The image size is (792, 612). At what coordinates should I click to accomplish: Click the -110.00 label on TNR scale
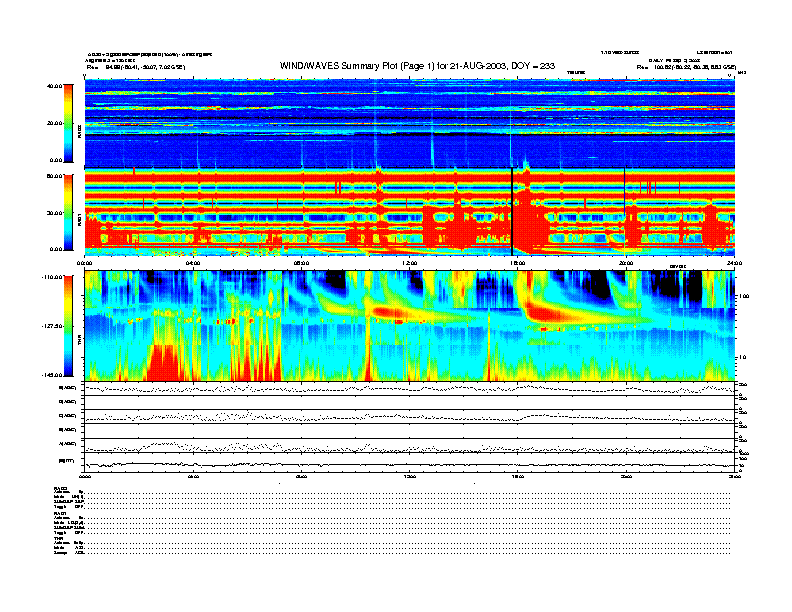52,277
